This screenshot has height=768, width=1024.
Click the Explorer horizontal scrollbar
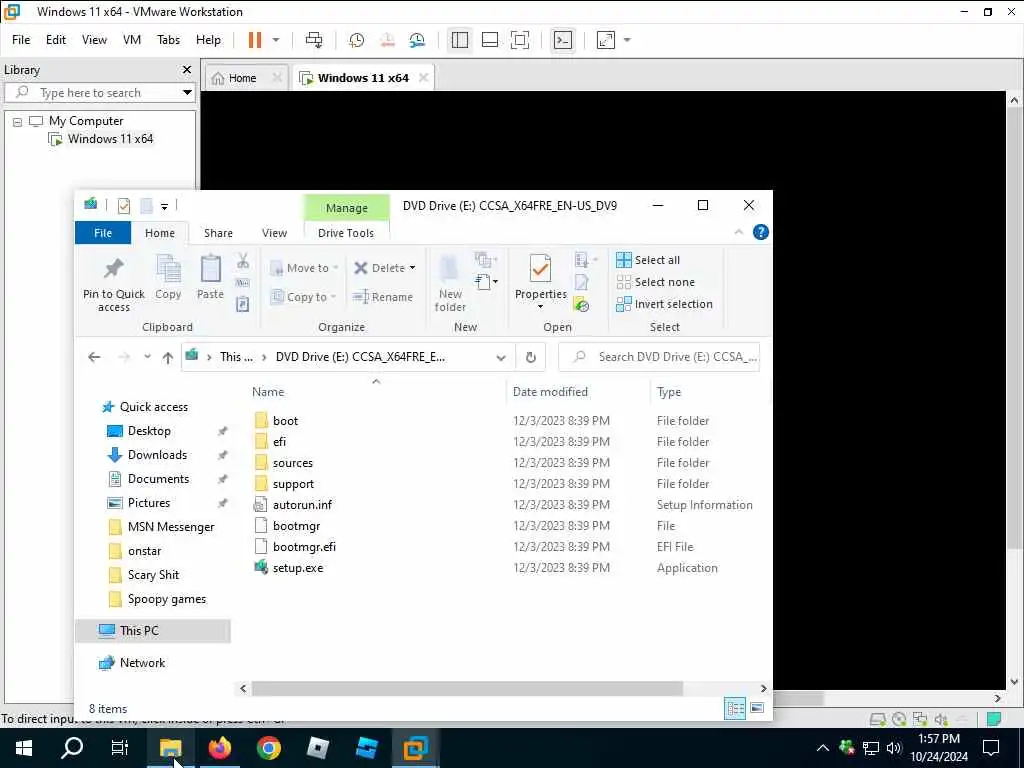pyautogui.click(x=467, y=689)
